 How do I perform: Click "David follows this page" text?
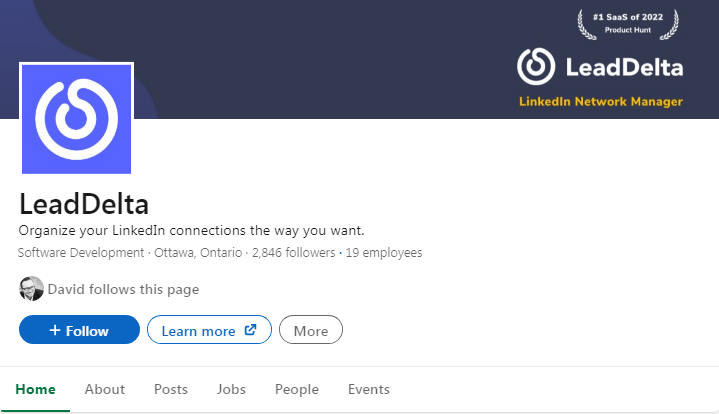click(124, 289)
